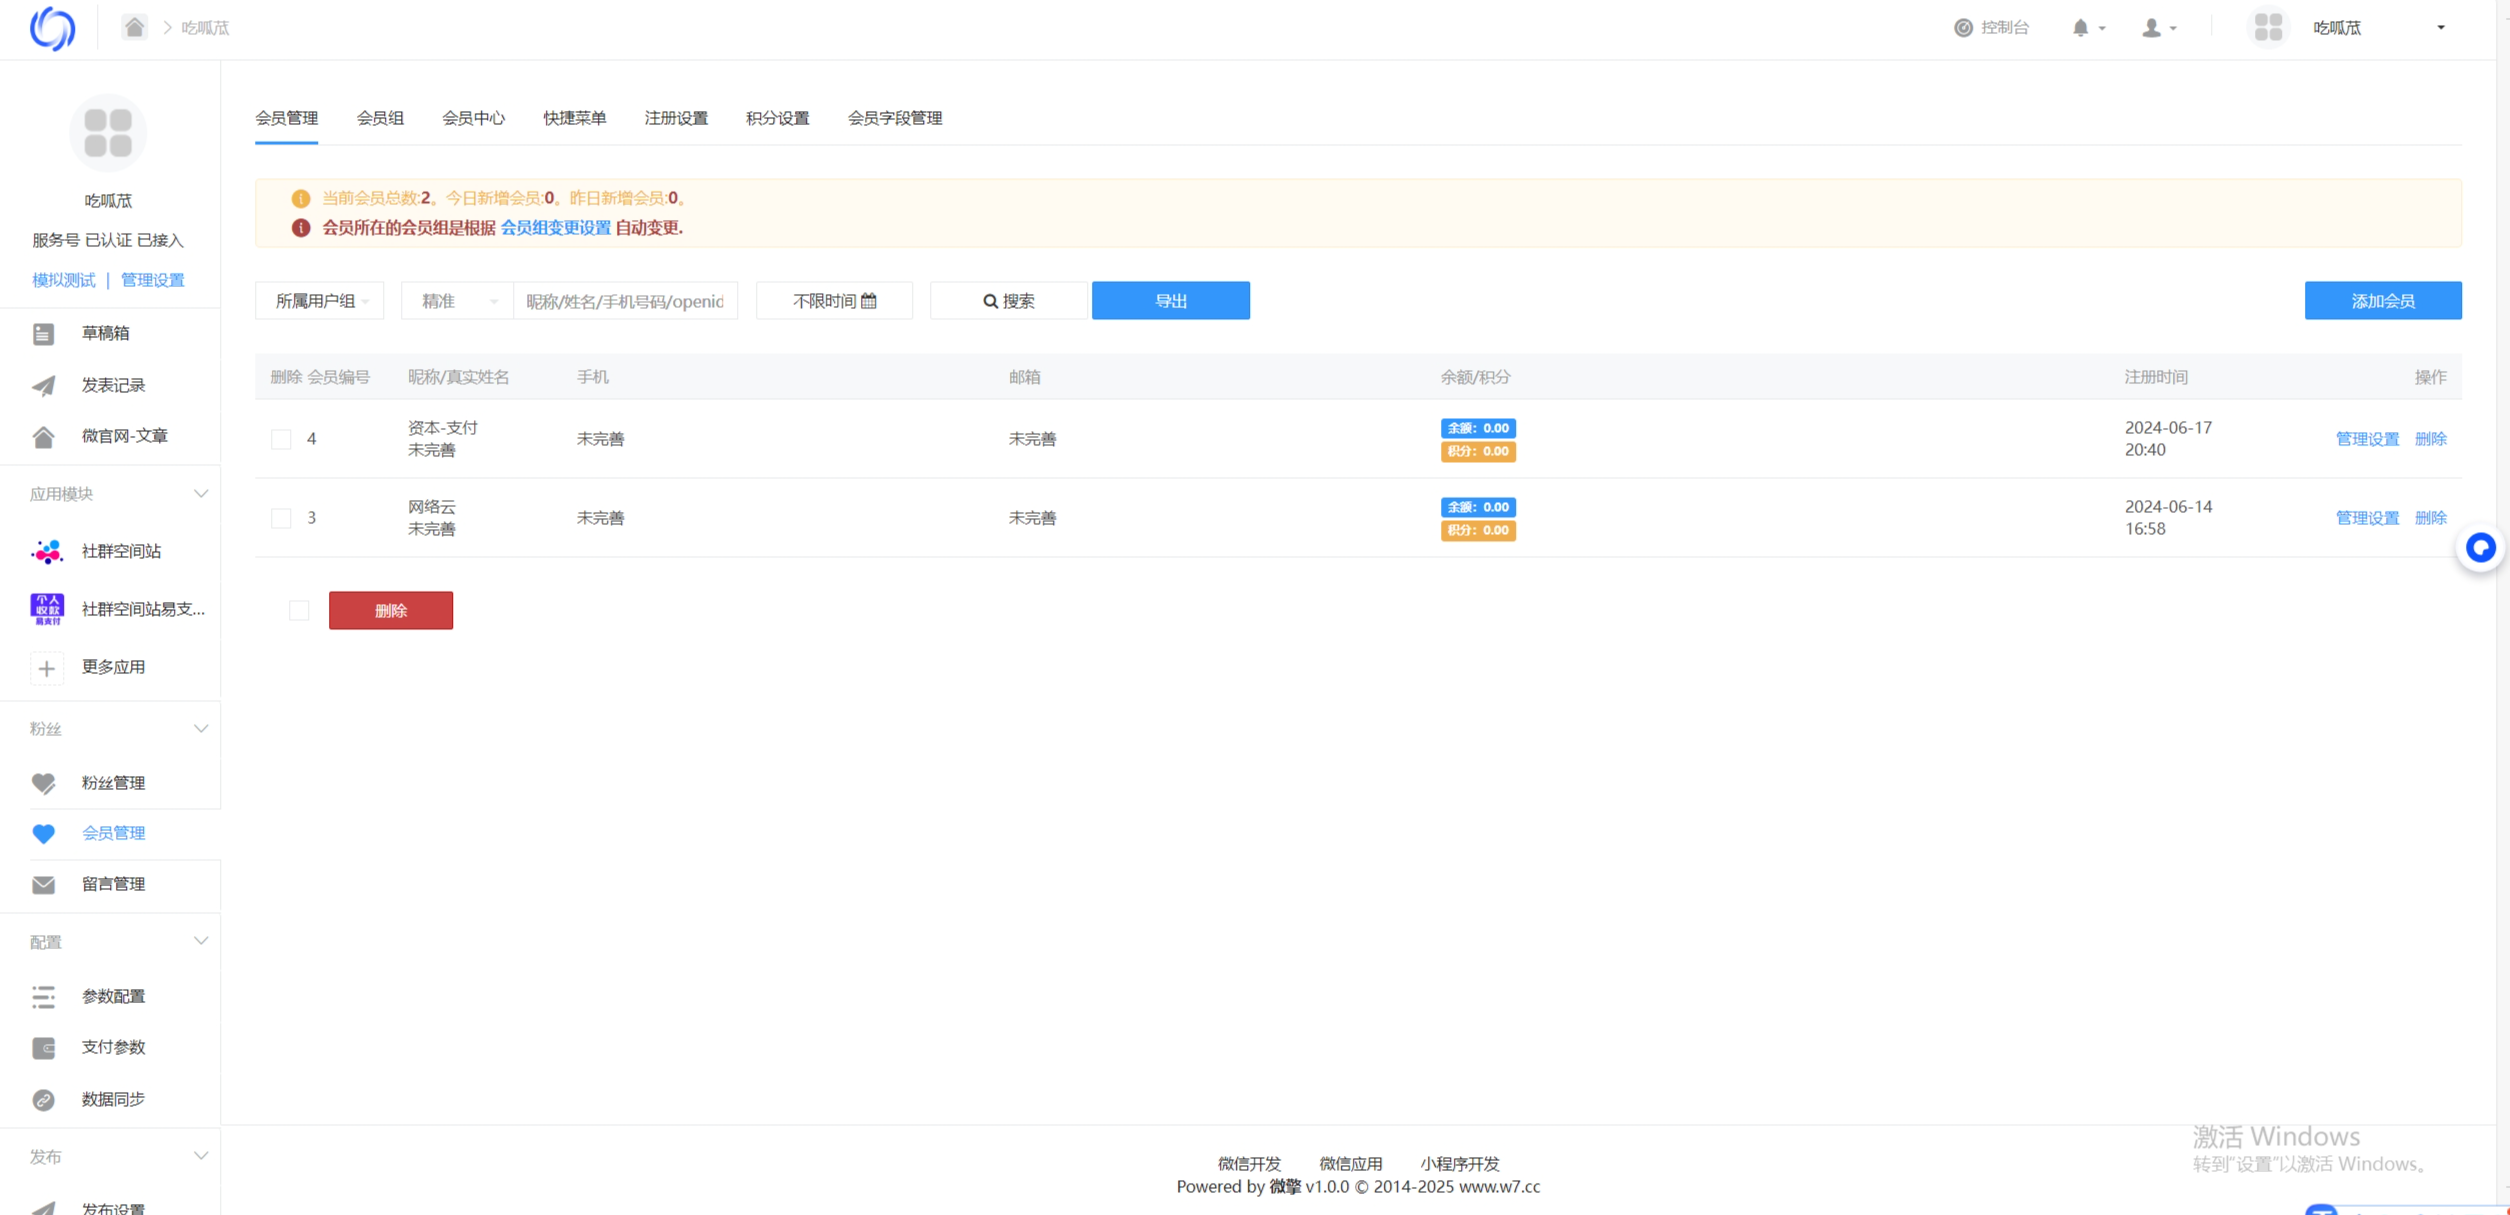Click the red 删除 bulk delete button
Screen dimensions: 2510x1215
pos(390,611)
